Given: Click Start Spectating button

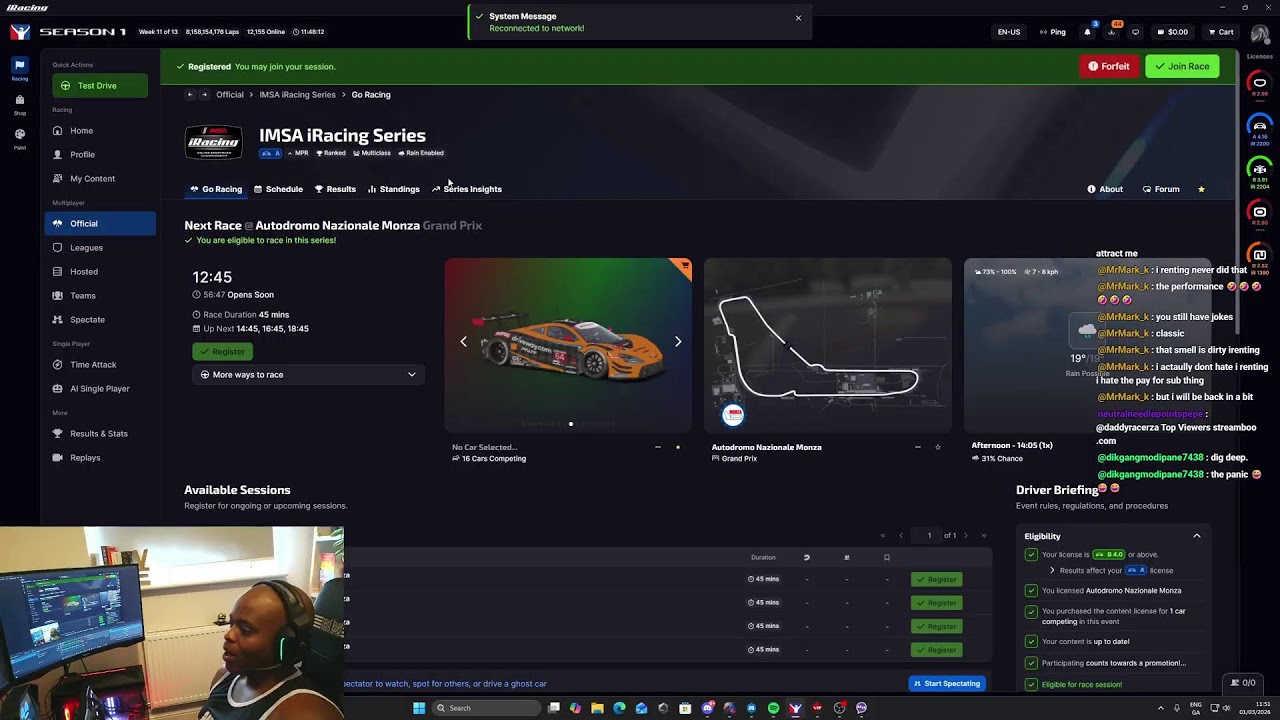Looking at the screenshot, I should coord(947,684).
